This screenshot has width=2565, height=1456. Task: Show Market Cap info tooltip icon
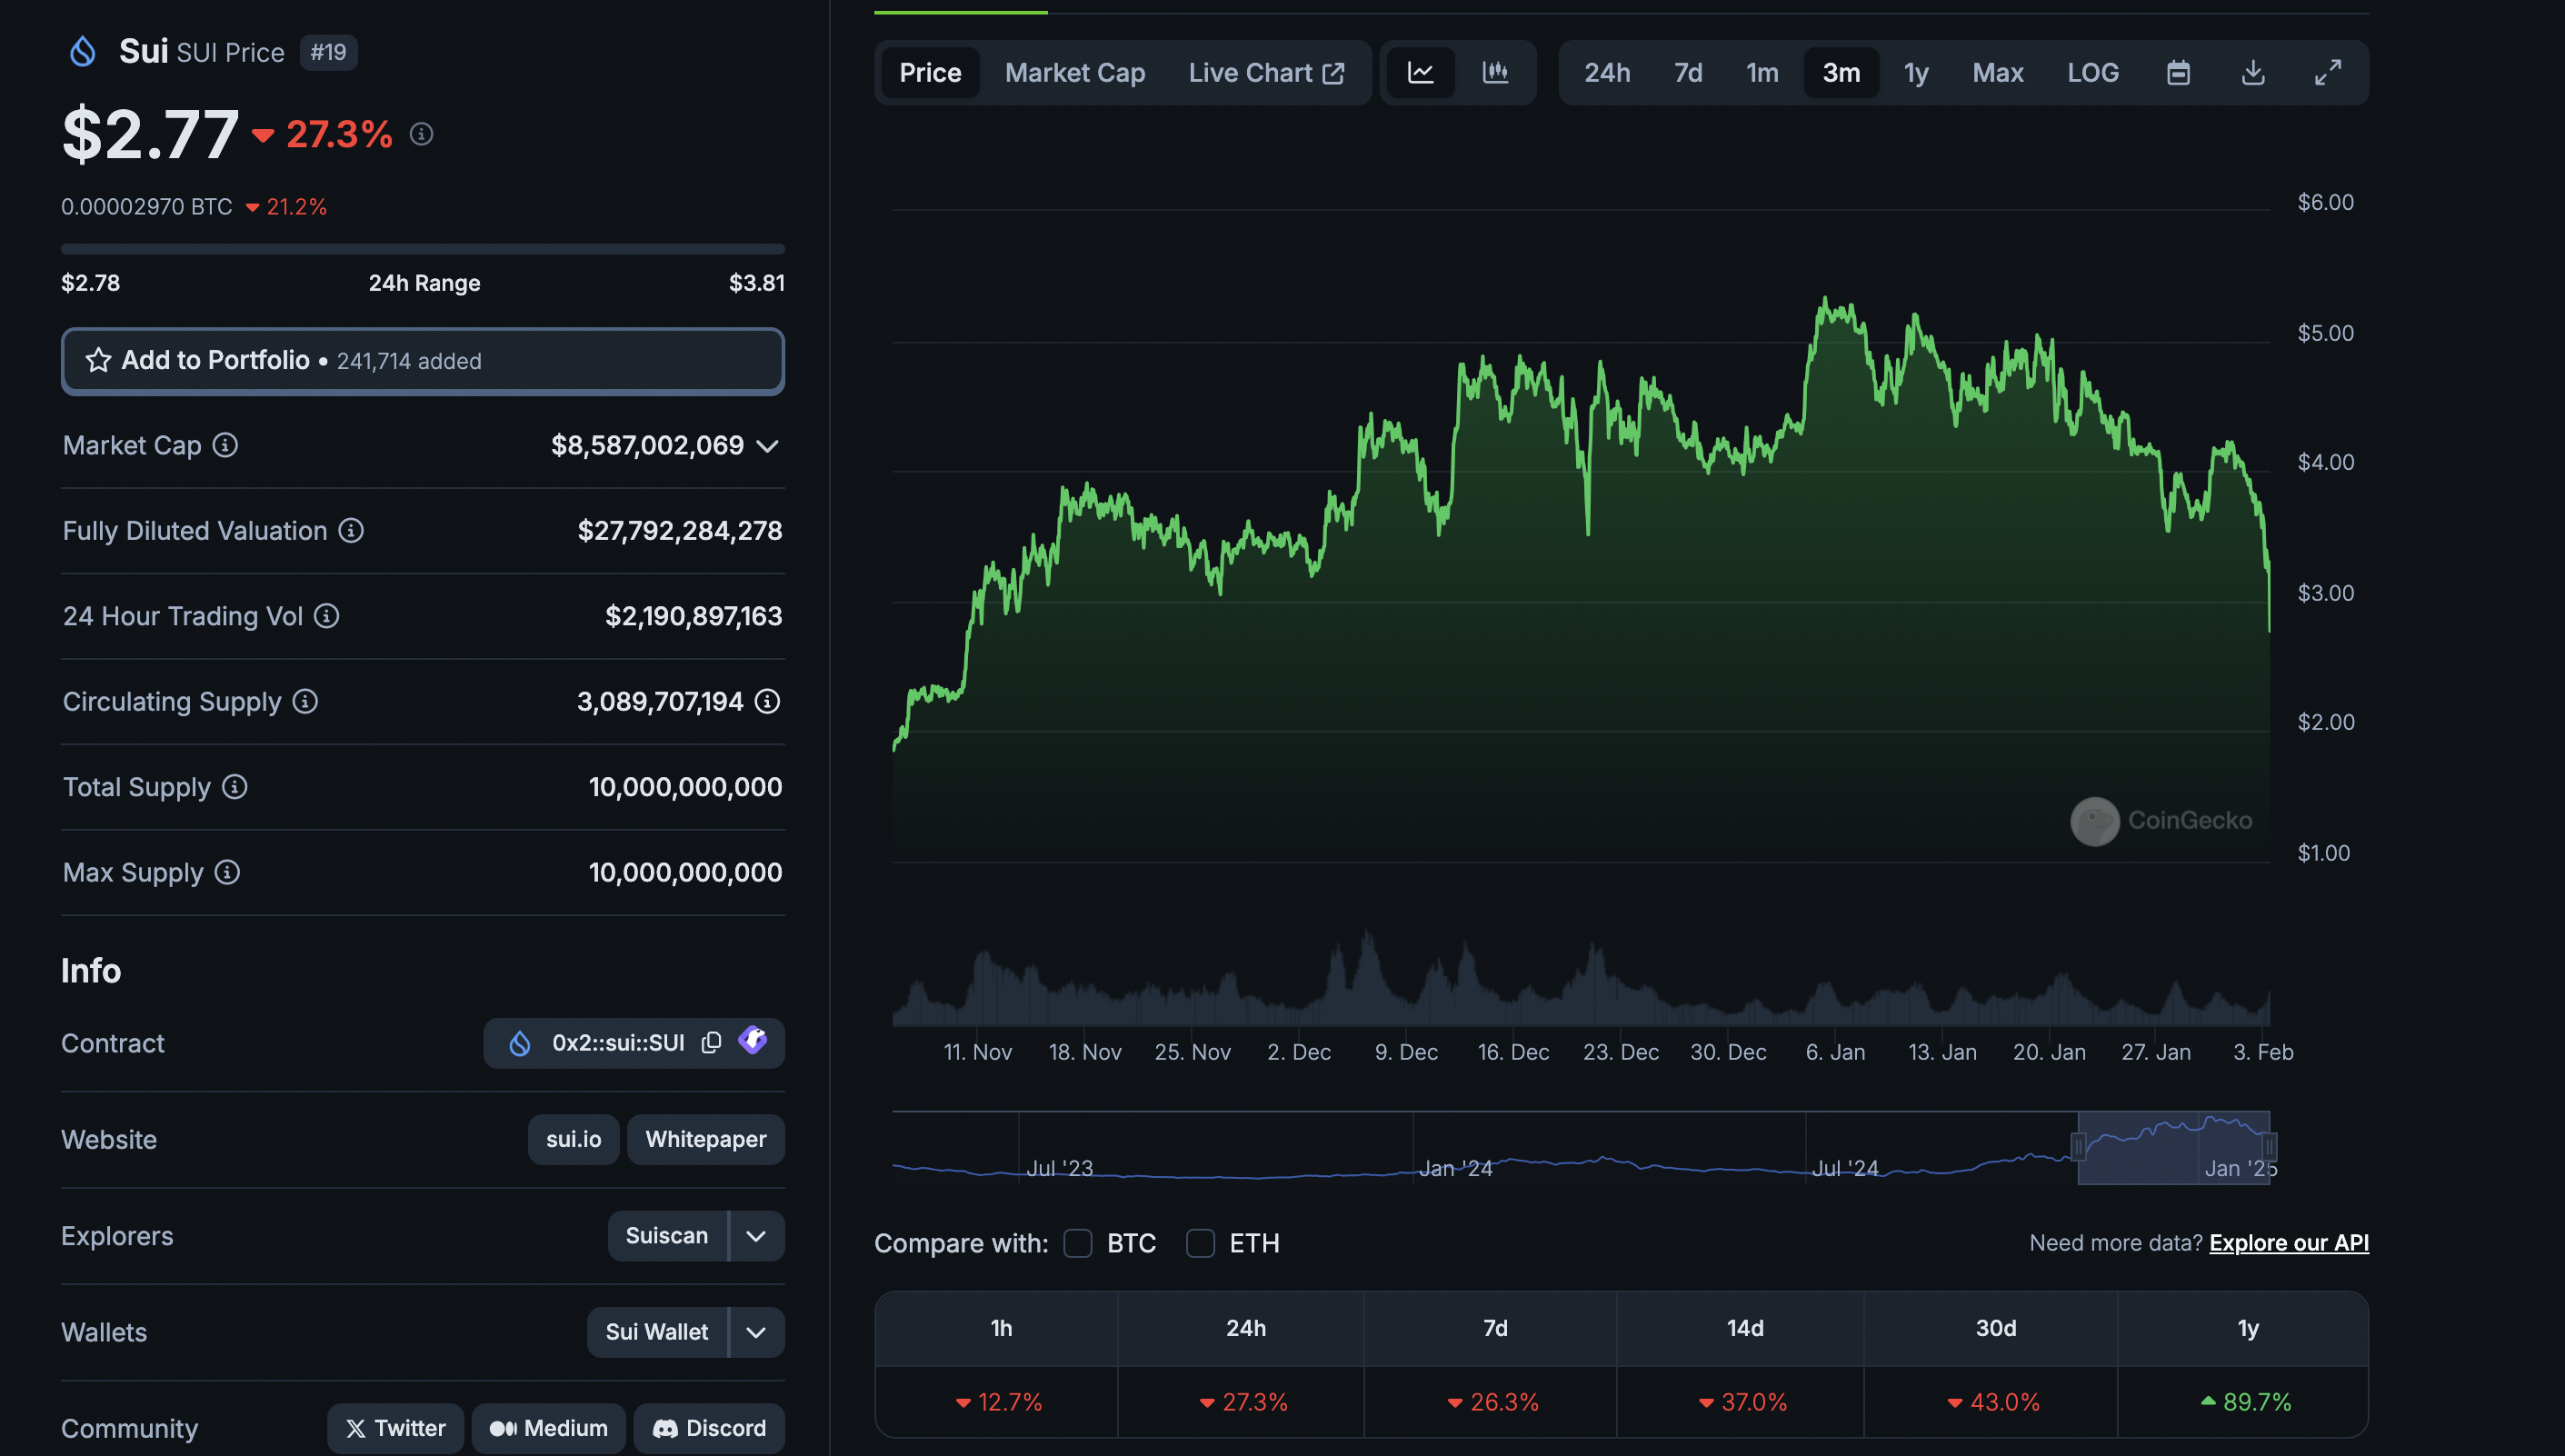click(226, 445)
